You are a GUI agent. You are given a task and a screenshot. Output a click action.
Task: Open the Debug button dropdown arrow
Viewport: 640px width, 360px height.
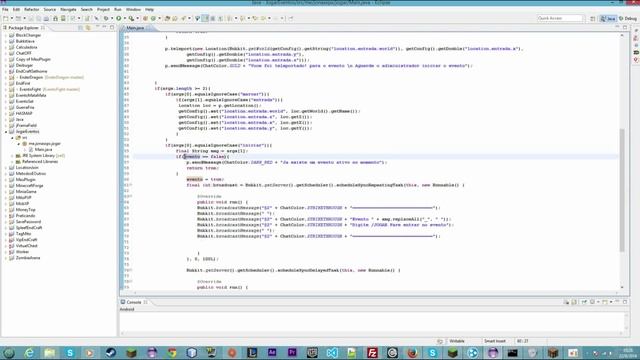click(x=112, y=18)
